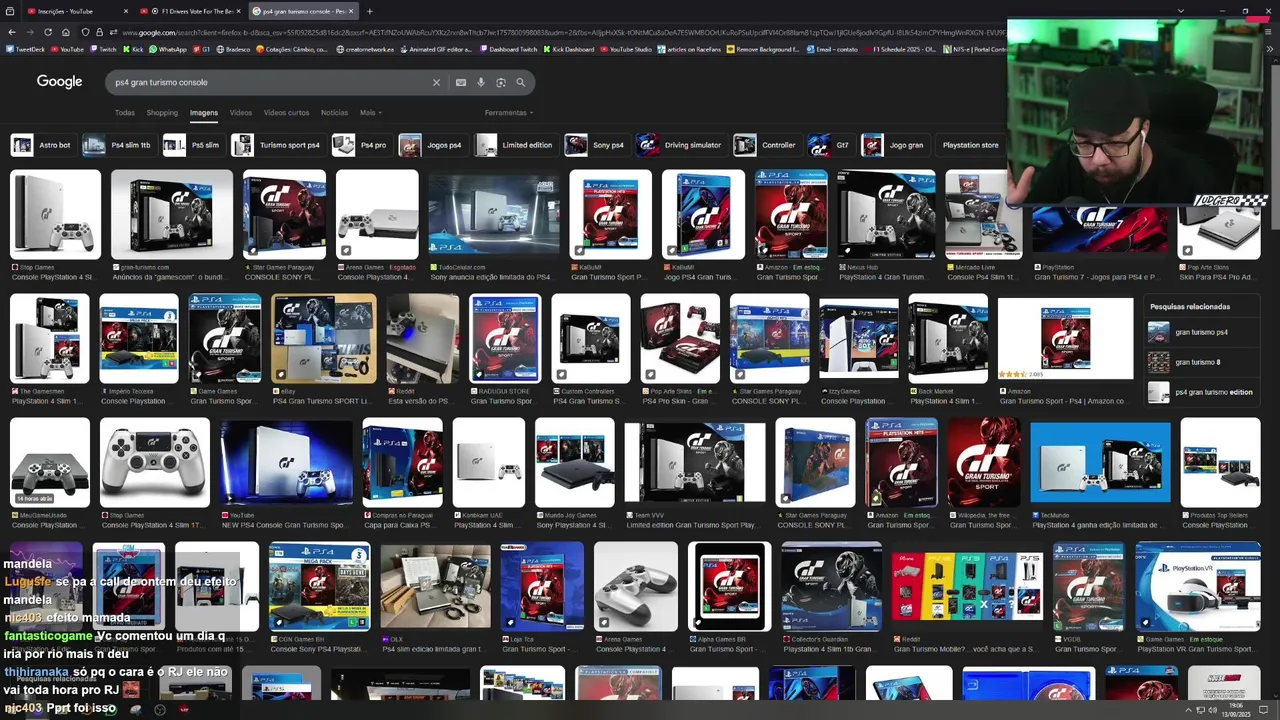Open the Kick Dashboard bookmark
Viewport: 1280px width, 720px height.
(x=568, y=49)
